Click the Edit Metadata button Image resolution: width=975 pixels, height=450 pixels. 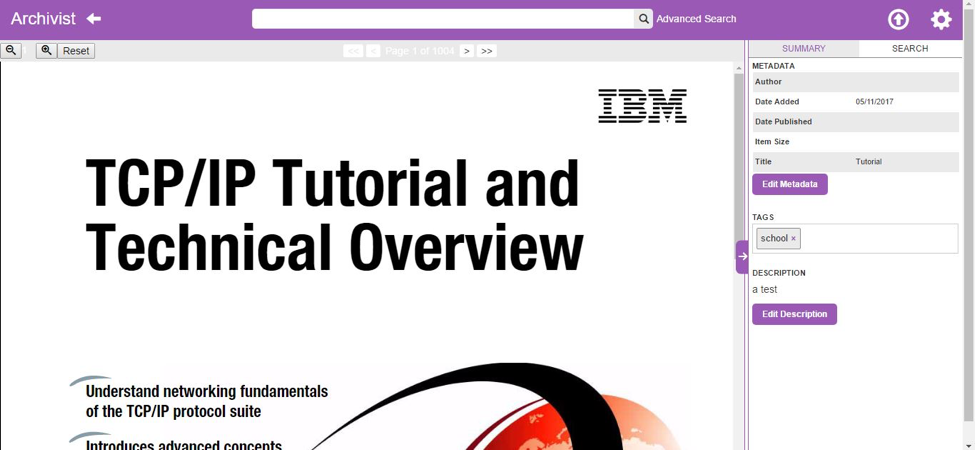pos(789,184)
